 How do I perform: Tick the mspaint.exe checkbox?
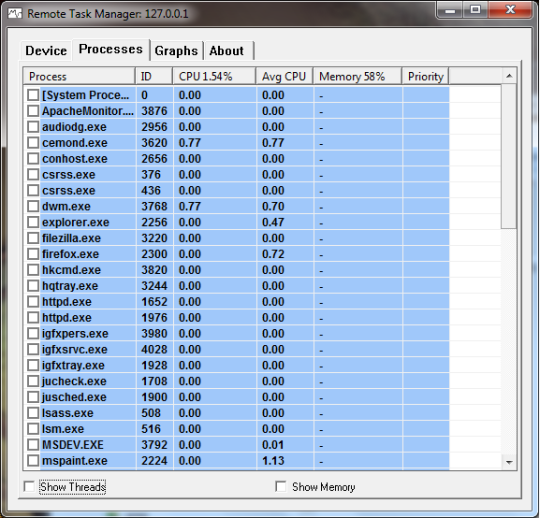click(33, 460)
